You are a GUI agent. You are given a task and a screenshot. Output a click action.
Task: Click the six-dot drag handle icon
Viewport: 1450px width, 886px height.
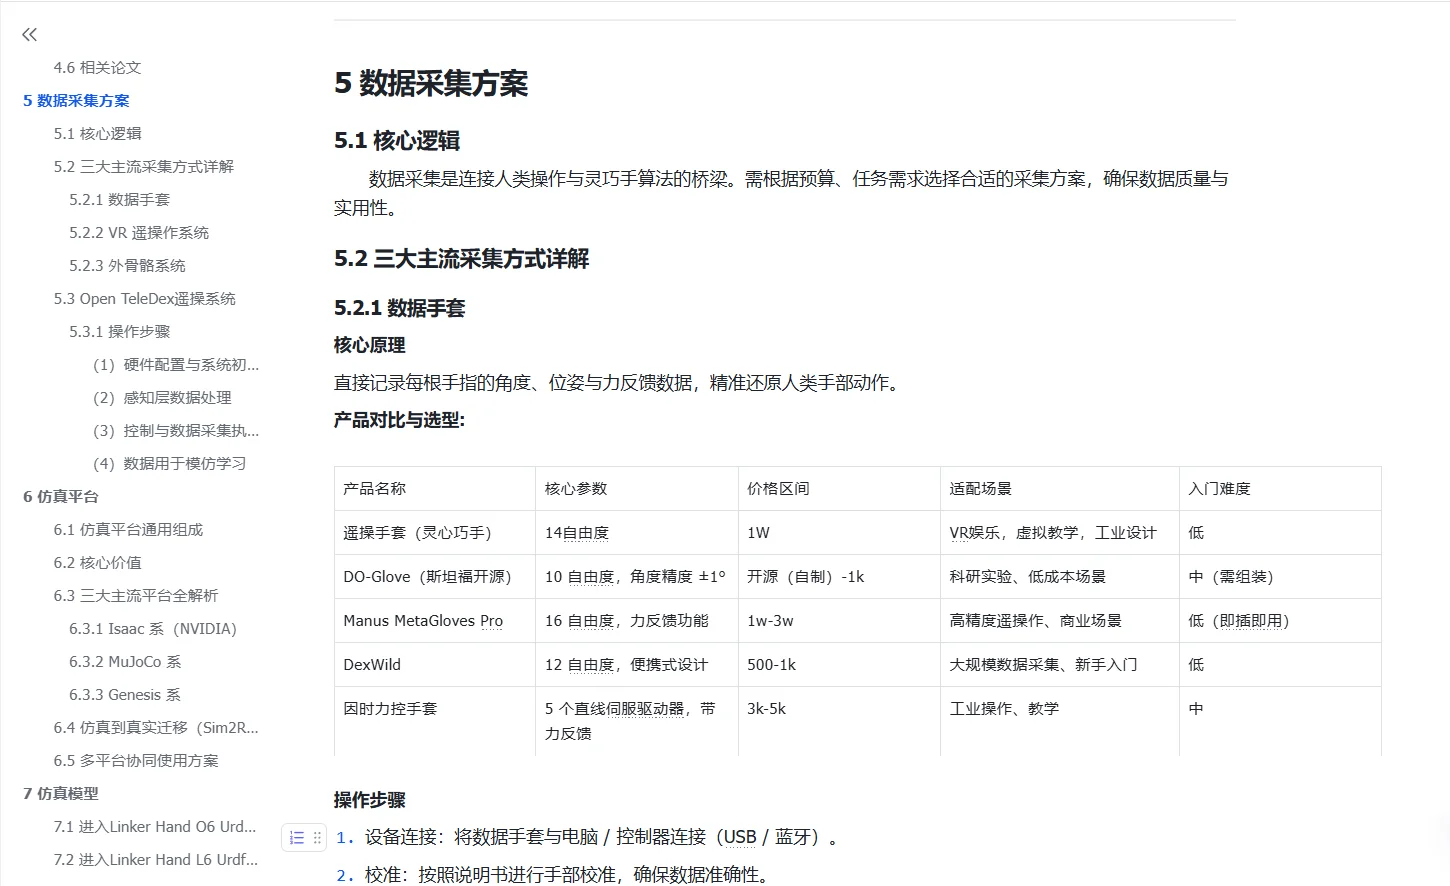[x=316, y=838]
